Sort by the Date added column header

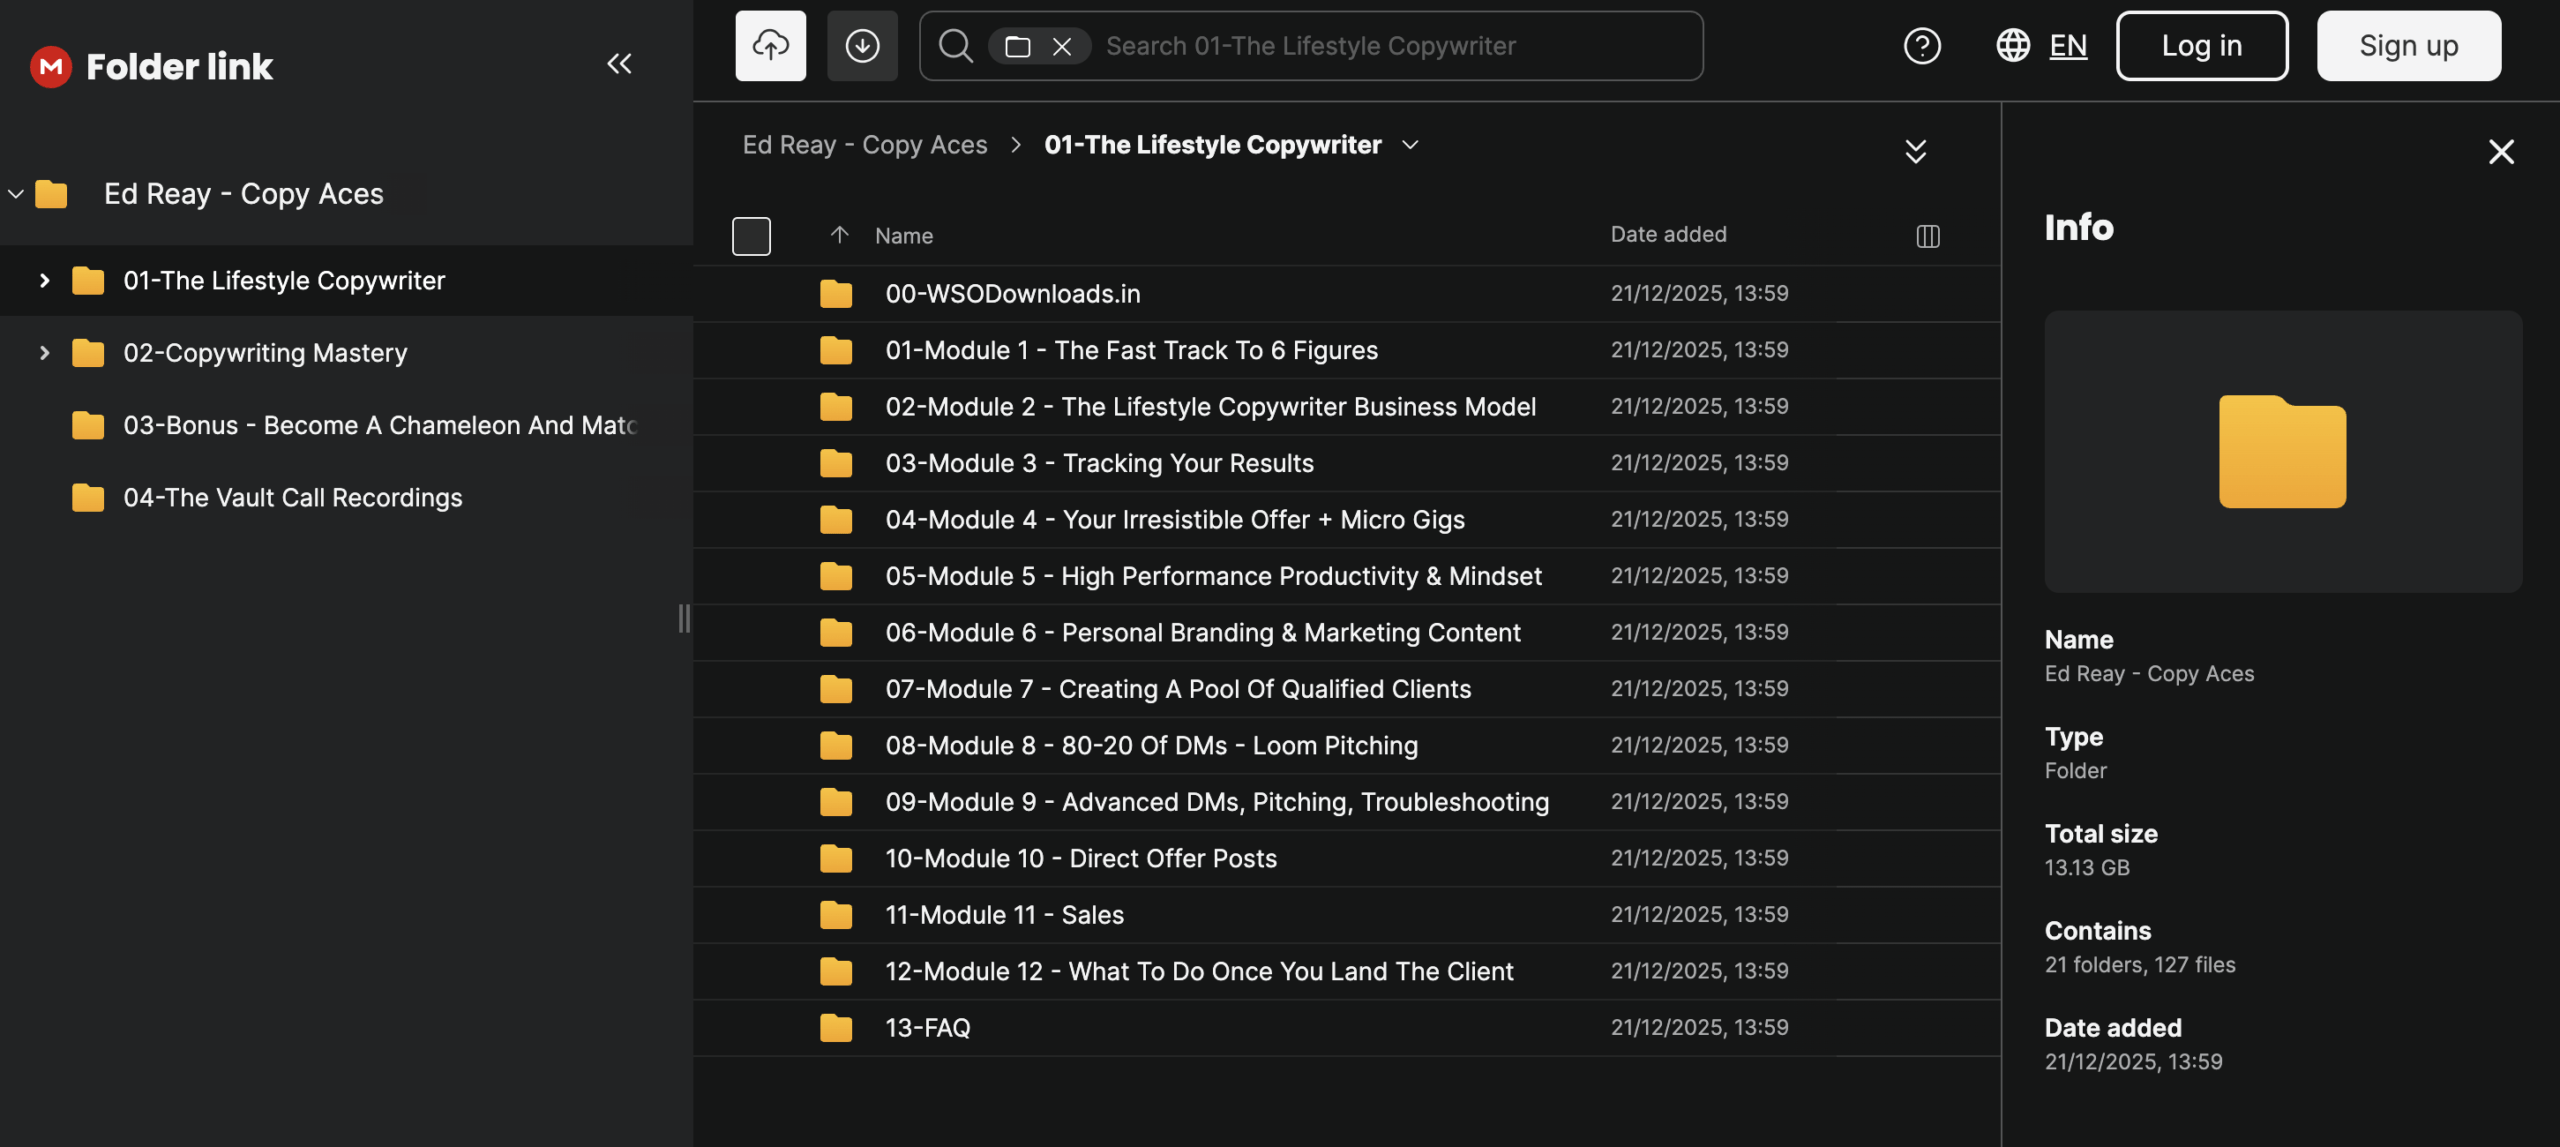pos(1667,234)
